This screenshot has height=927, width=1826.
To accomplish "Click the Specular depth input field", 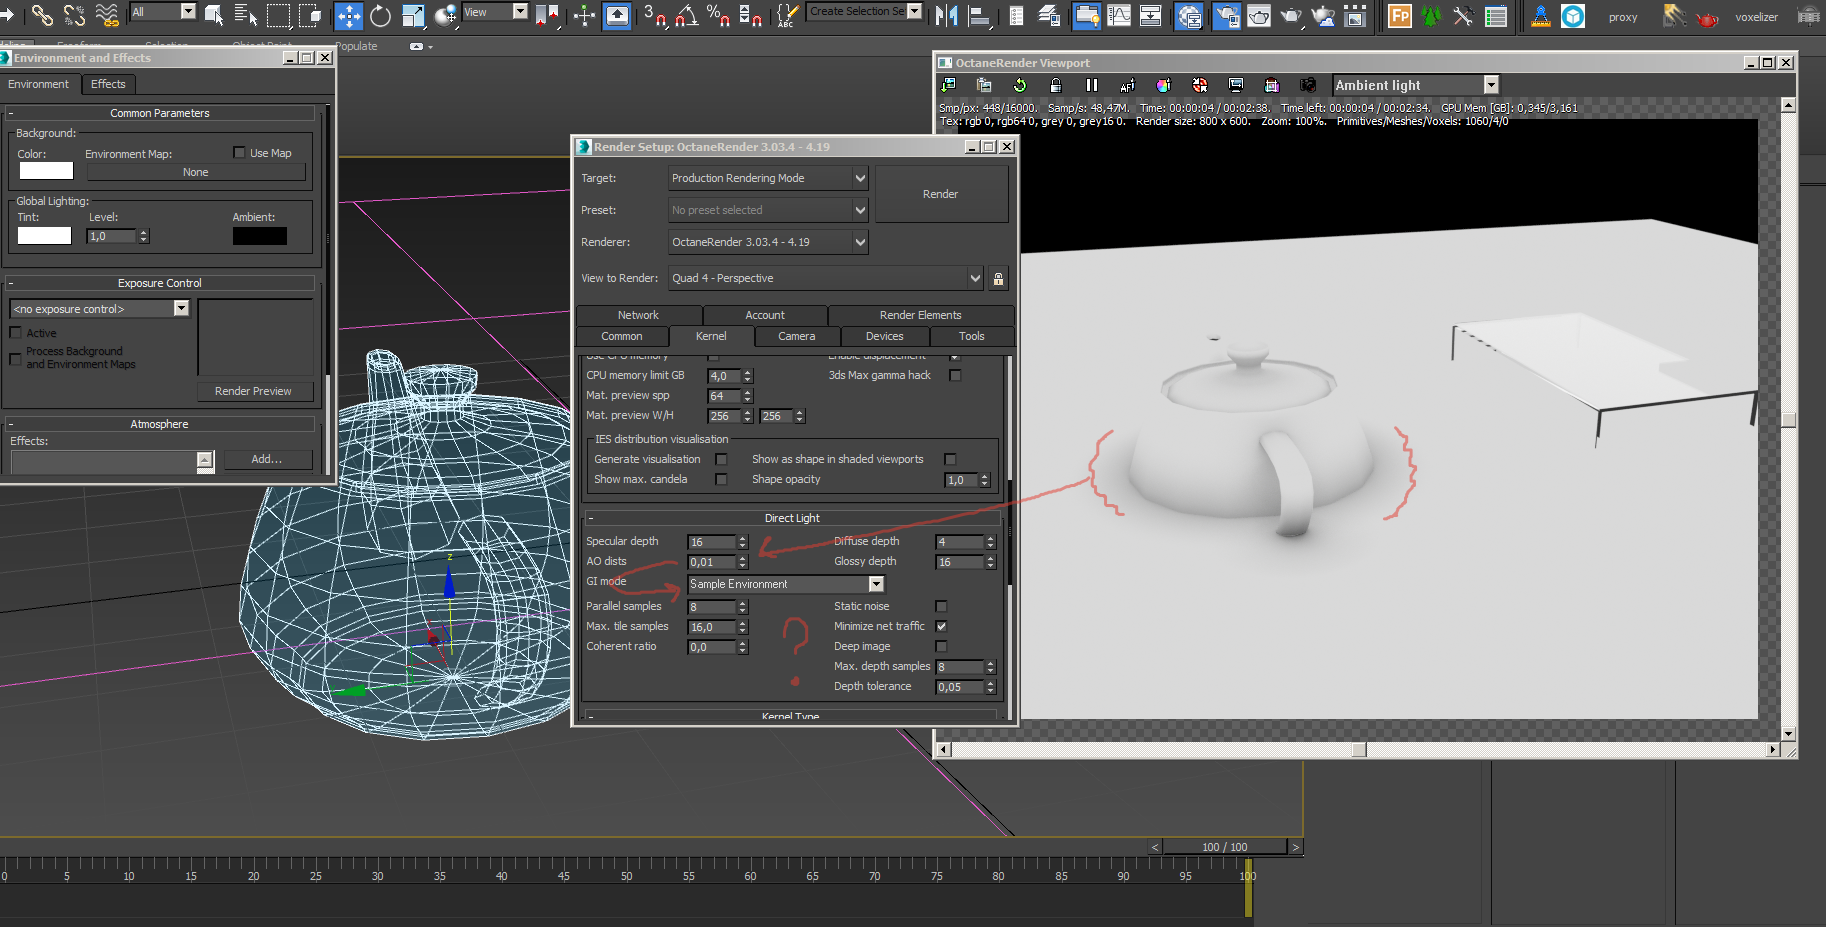I will (712, 542).
